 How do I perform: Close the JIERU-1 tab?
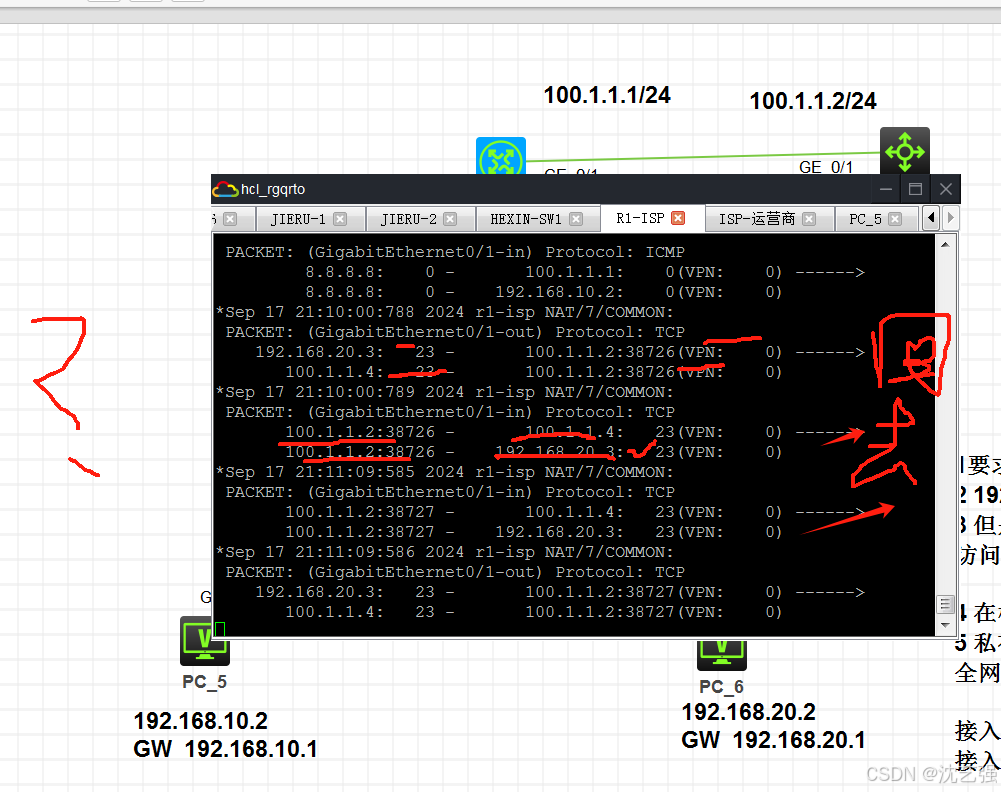[x=340, y=219]
